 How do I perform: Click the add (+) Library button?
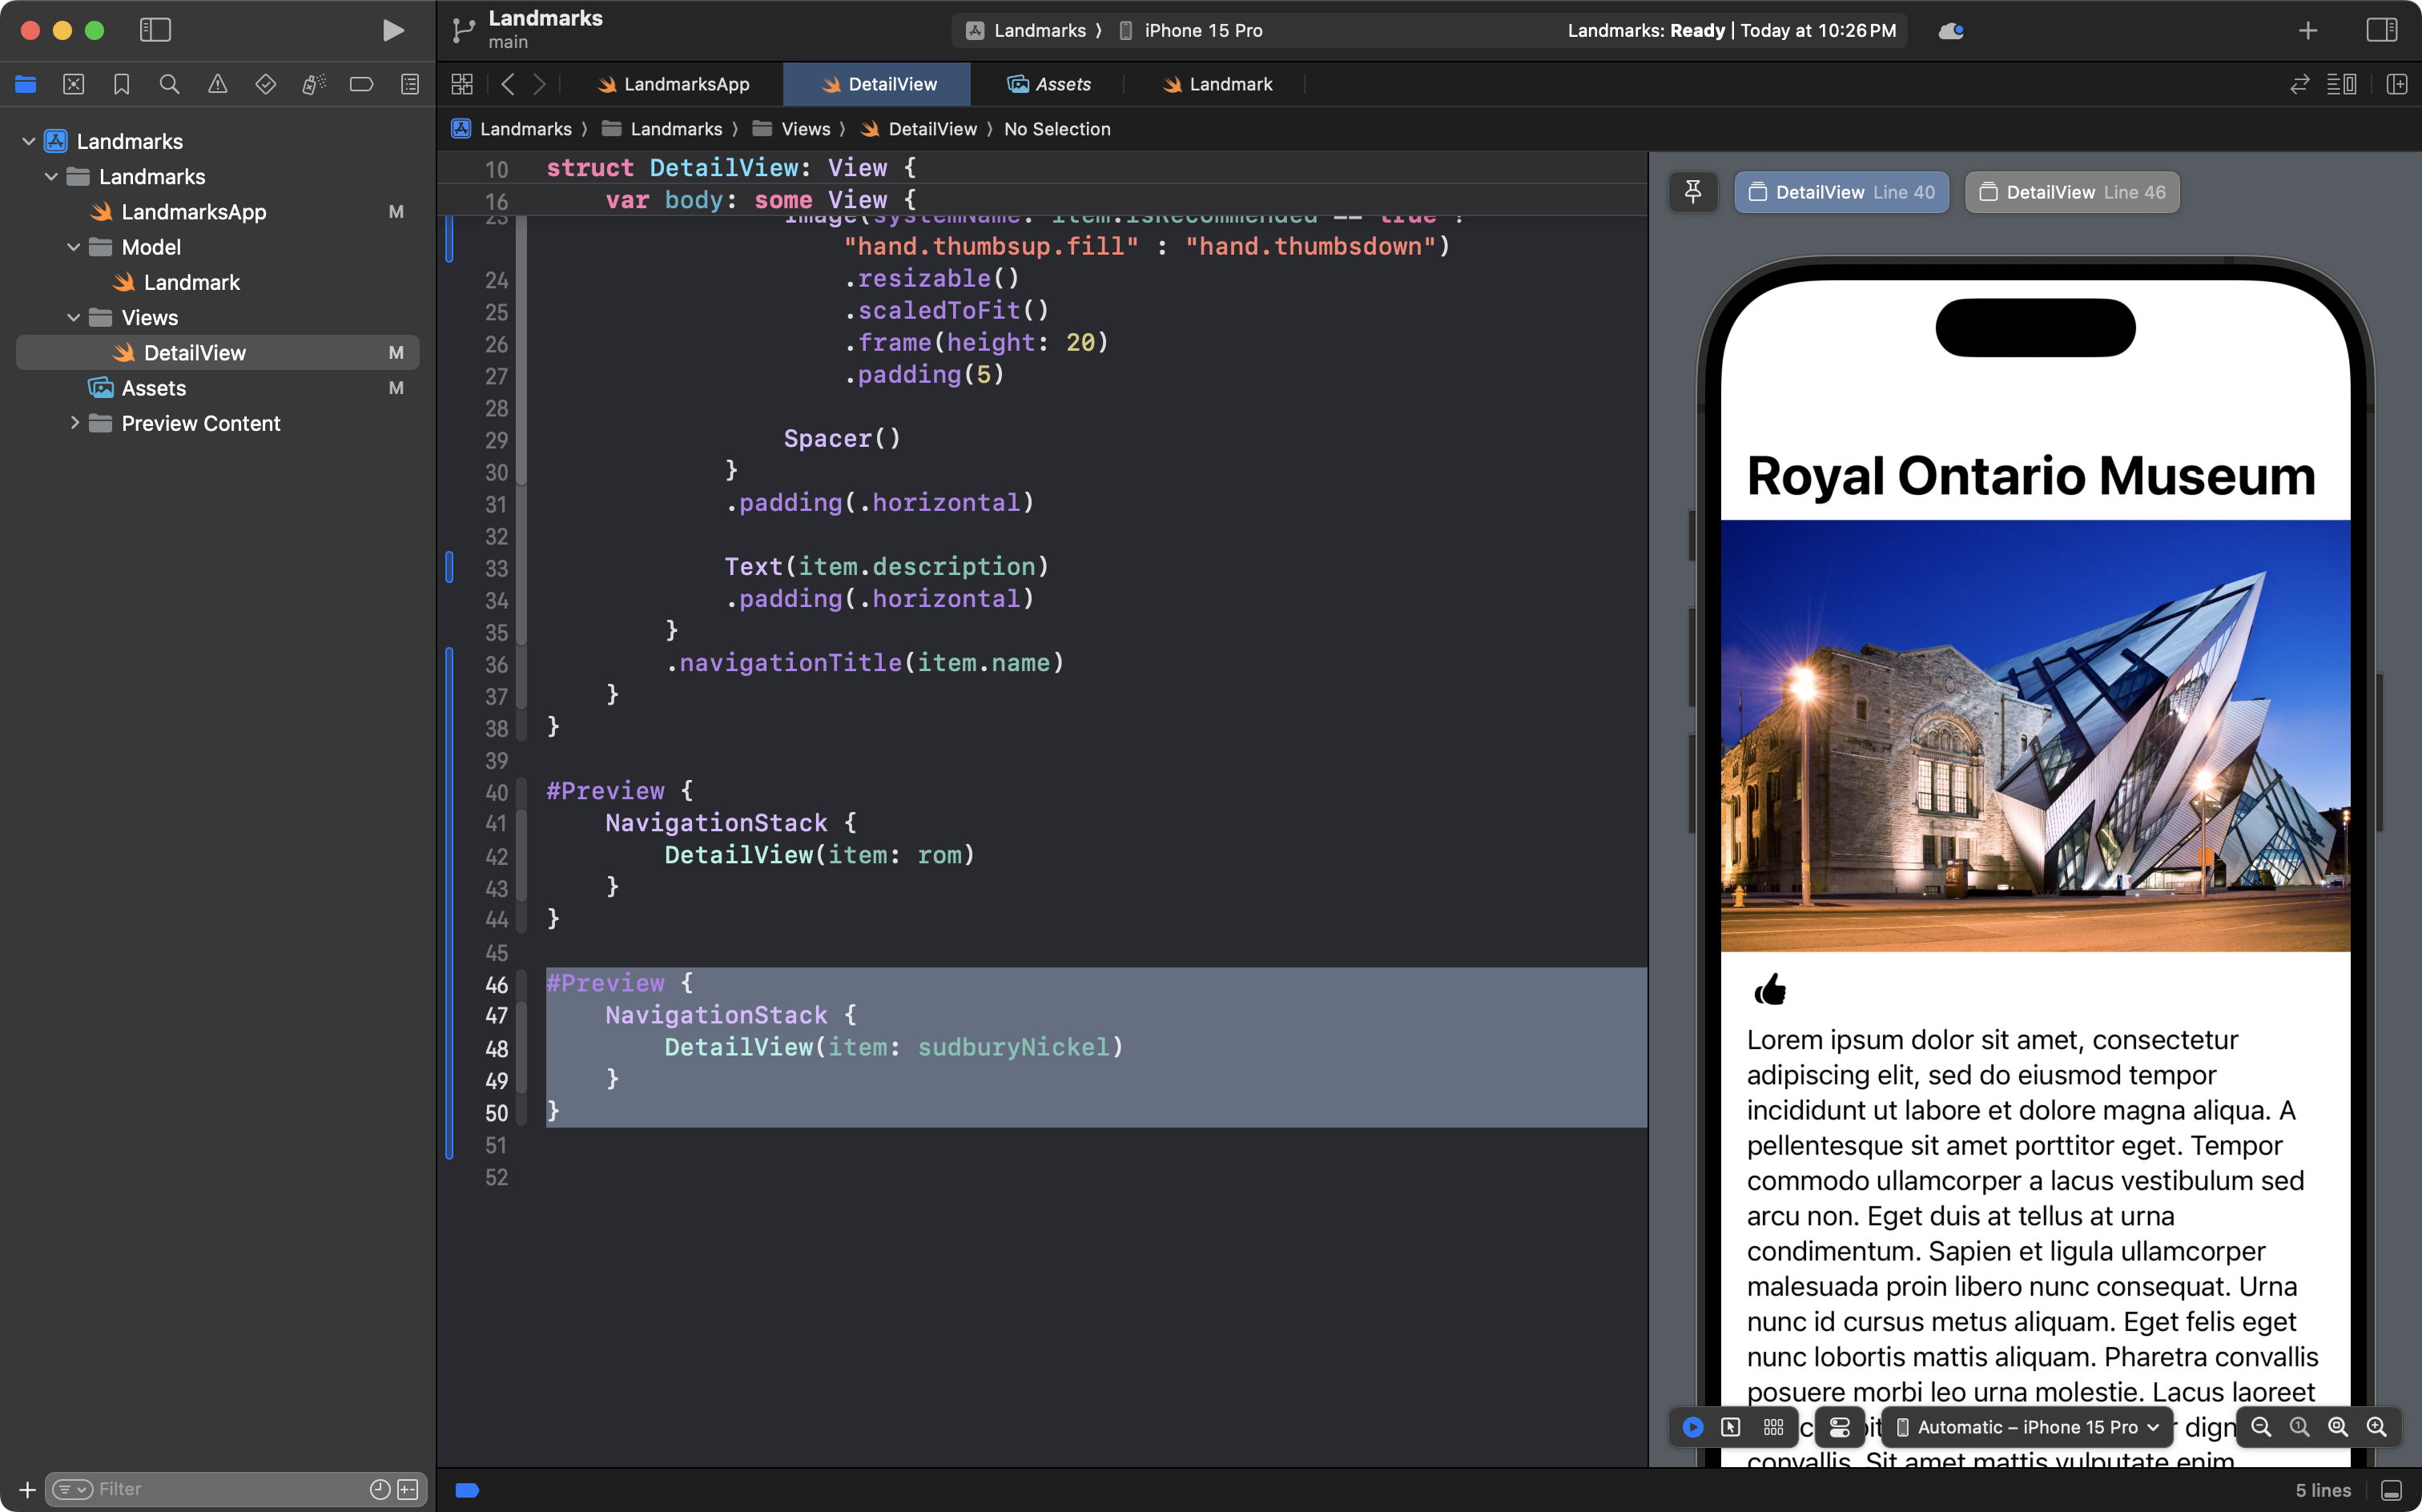pos(2307,31)
